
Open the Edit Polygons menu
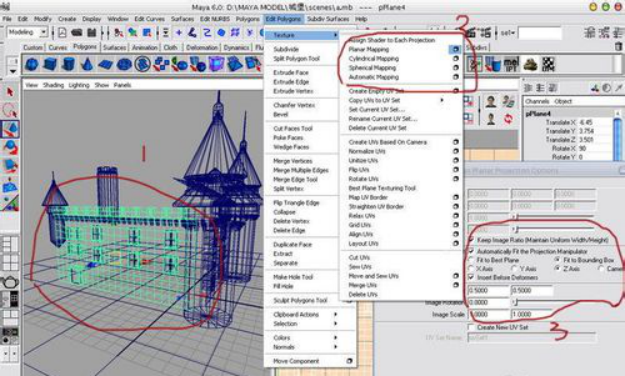(283, 19)
